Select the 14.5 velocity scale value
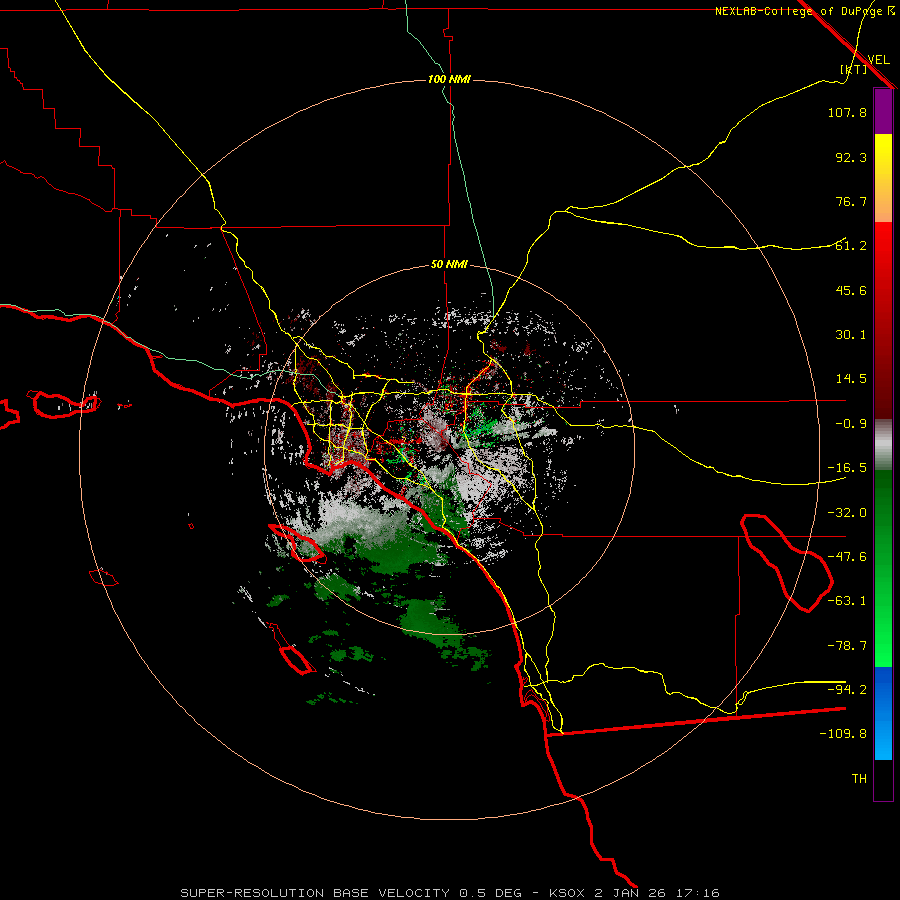The height and width of the screenshot is (900, 900). (x=851, y=379)
